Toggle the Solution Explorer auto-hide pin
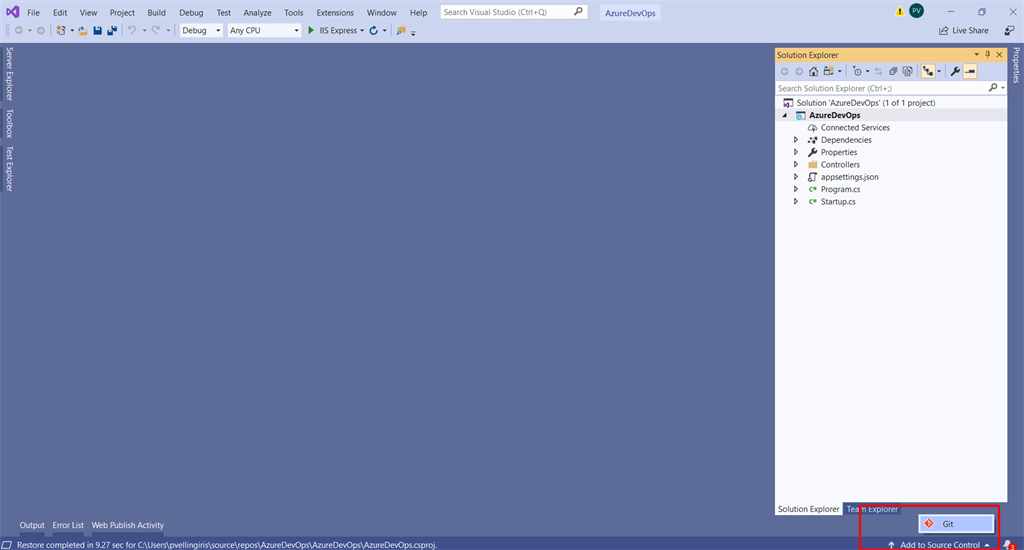The height and width of the screenshot is (550, 1024). [x=987, y=55]
